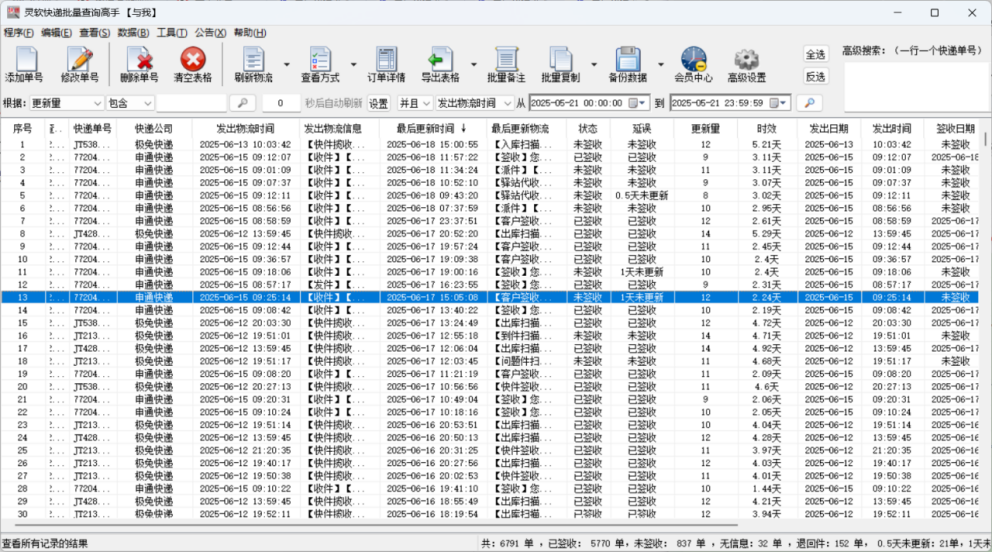This screenshot has width=992, height=552.
Task: Sort by 状态 column header
Action: 587,128
